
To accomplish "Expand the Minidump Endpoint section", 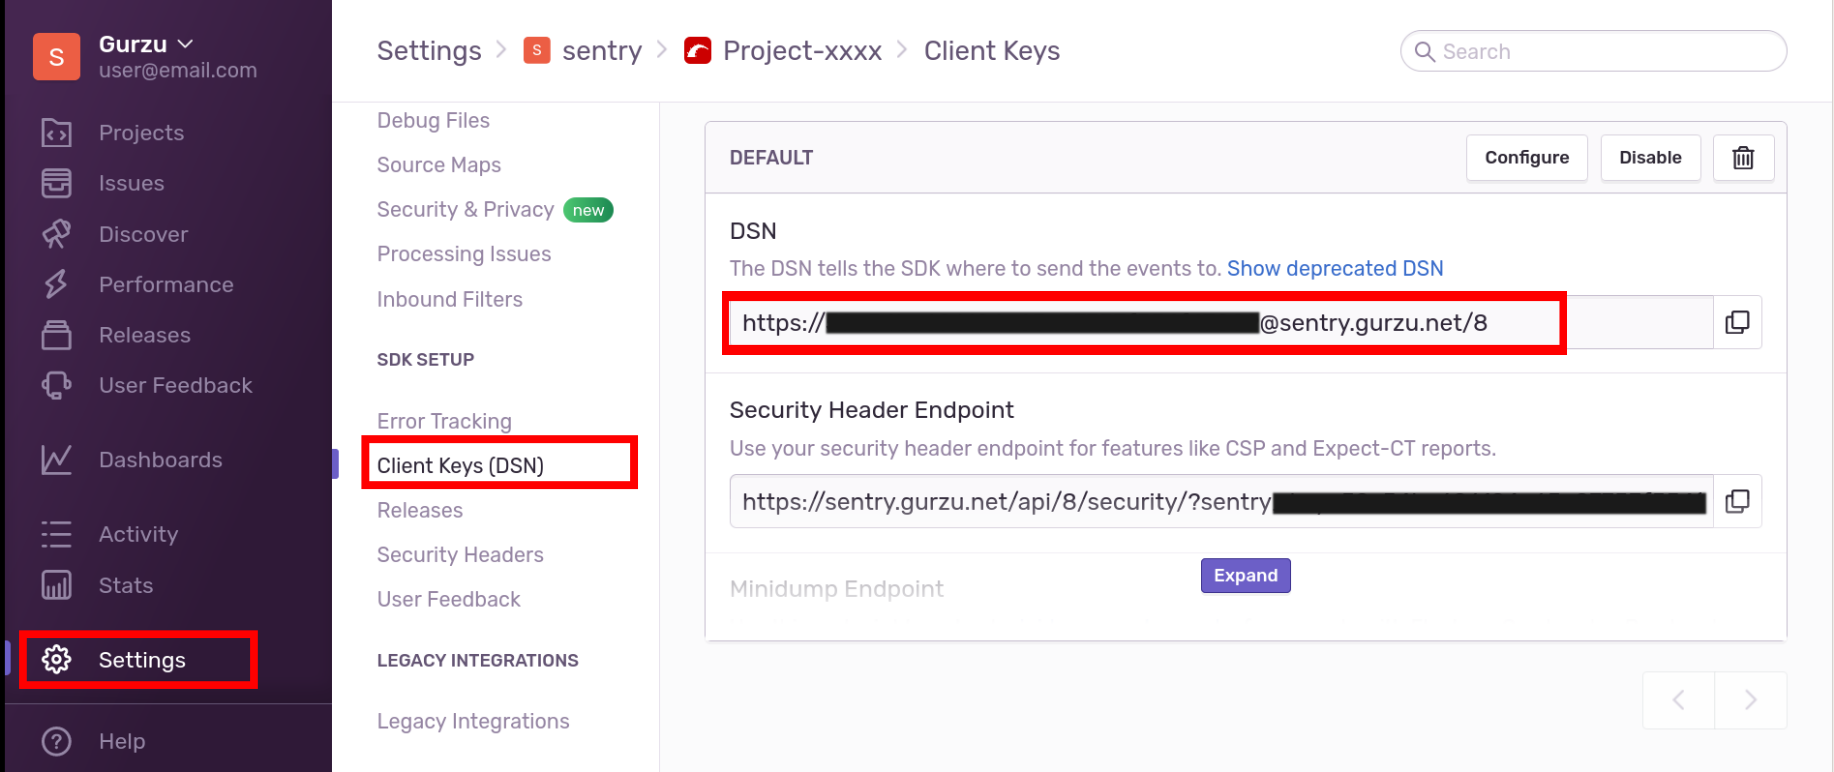I will coord(1245,576).
